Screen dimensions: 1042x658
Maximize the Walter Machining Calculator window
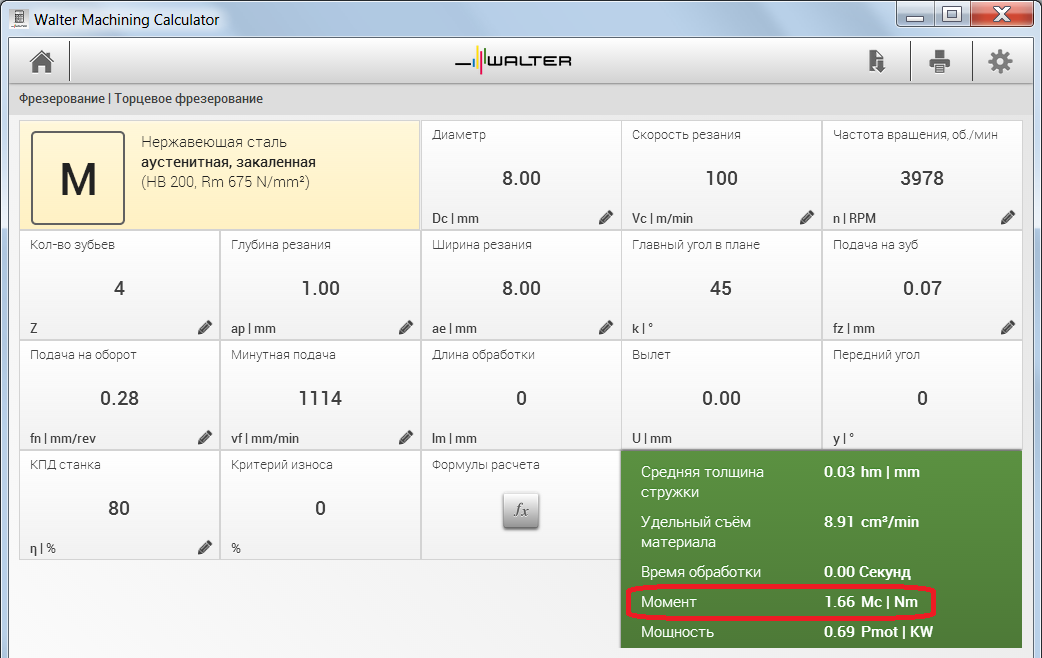tap(952, 15)
